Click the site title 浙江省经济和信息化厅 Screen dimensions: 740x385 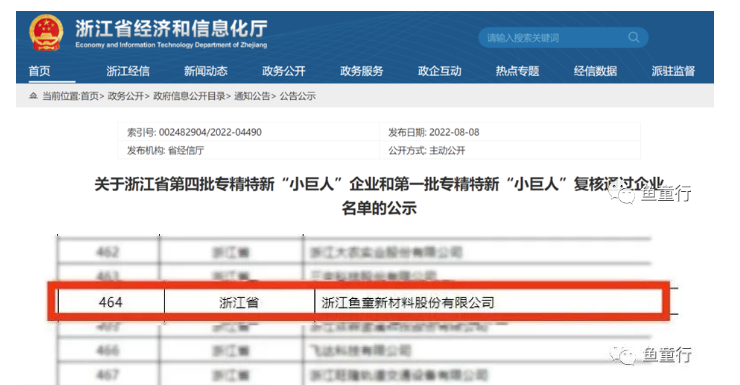[171, 28]
